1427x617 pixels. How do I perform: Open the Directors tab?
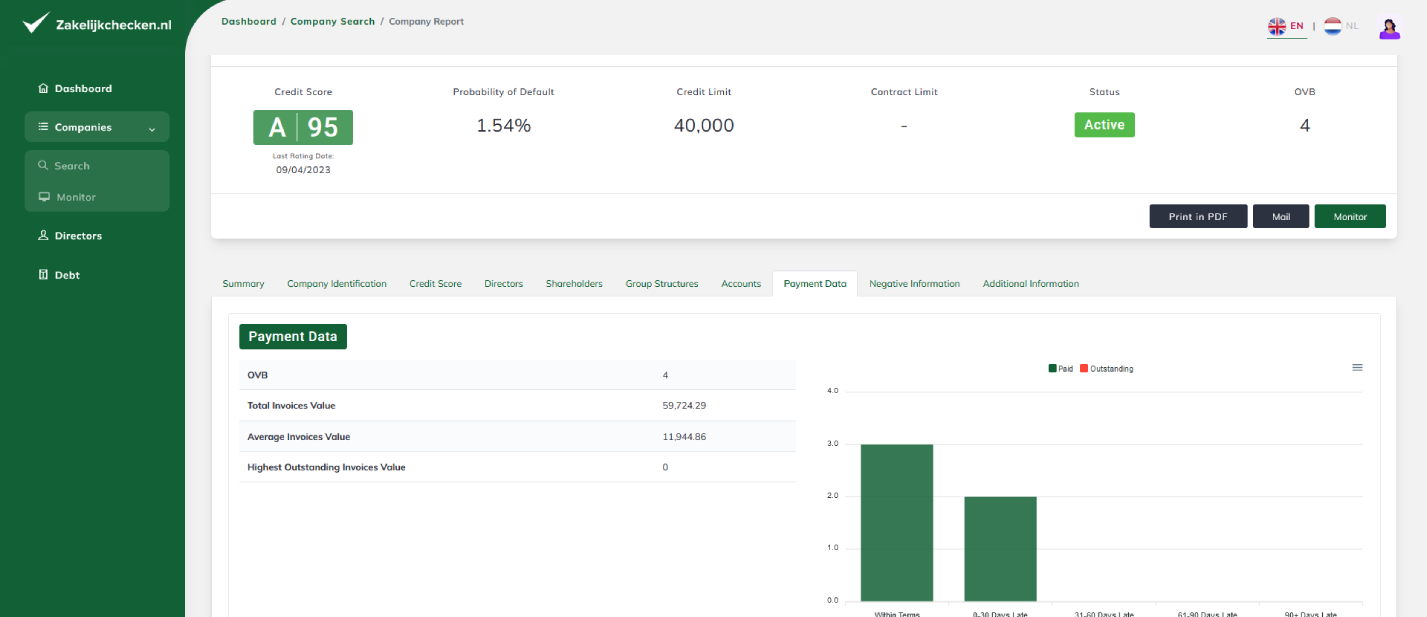click(x=504, y=284)
